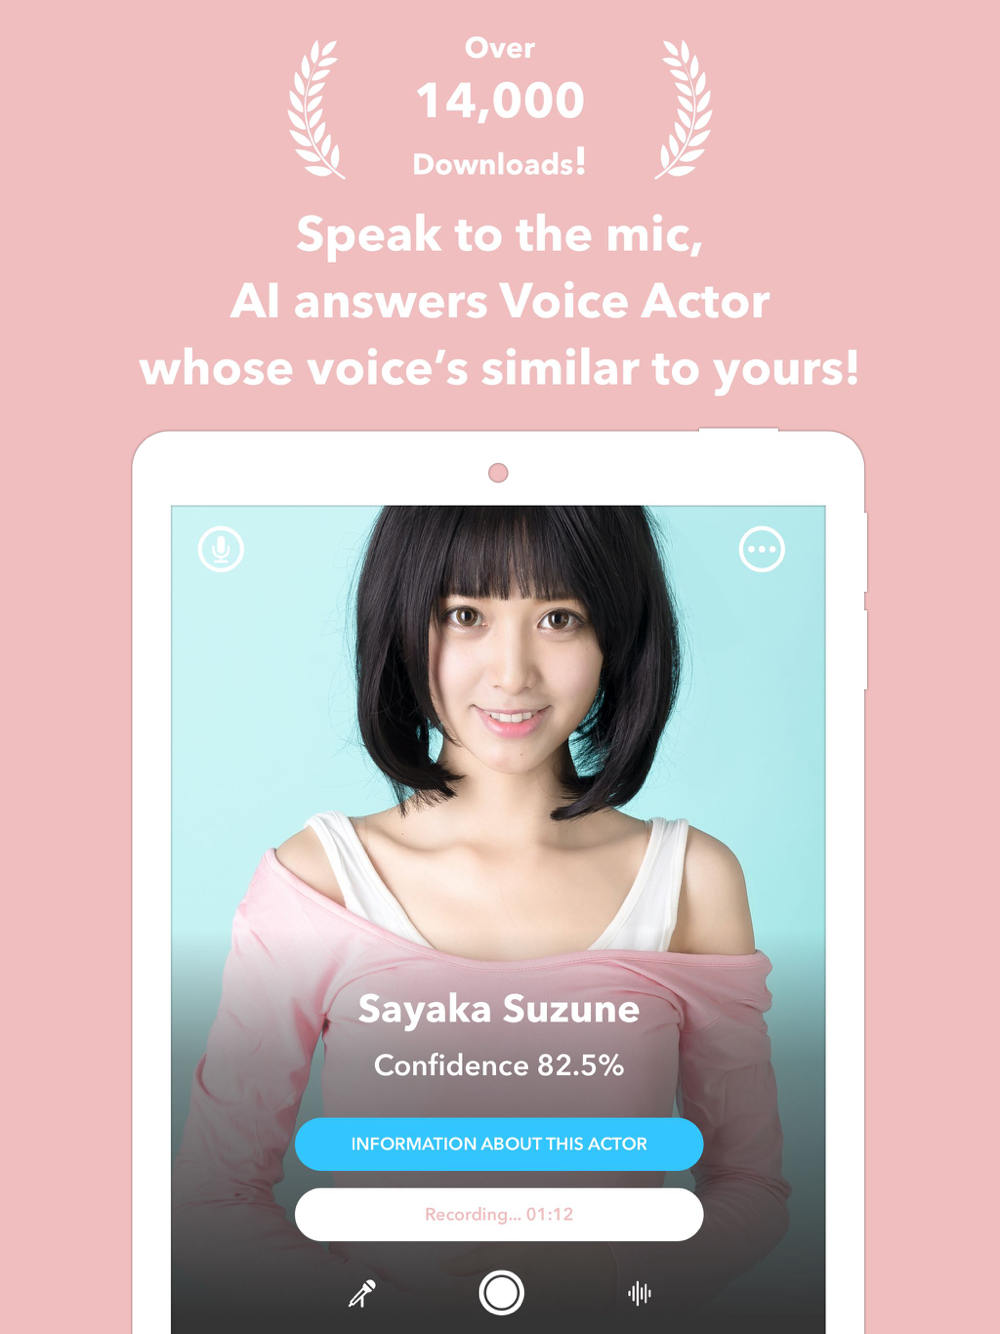1000x1334 pixels.
Task: Tap the circled microphone icon above the photo
Action: click(221, 549)
